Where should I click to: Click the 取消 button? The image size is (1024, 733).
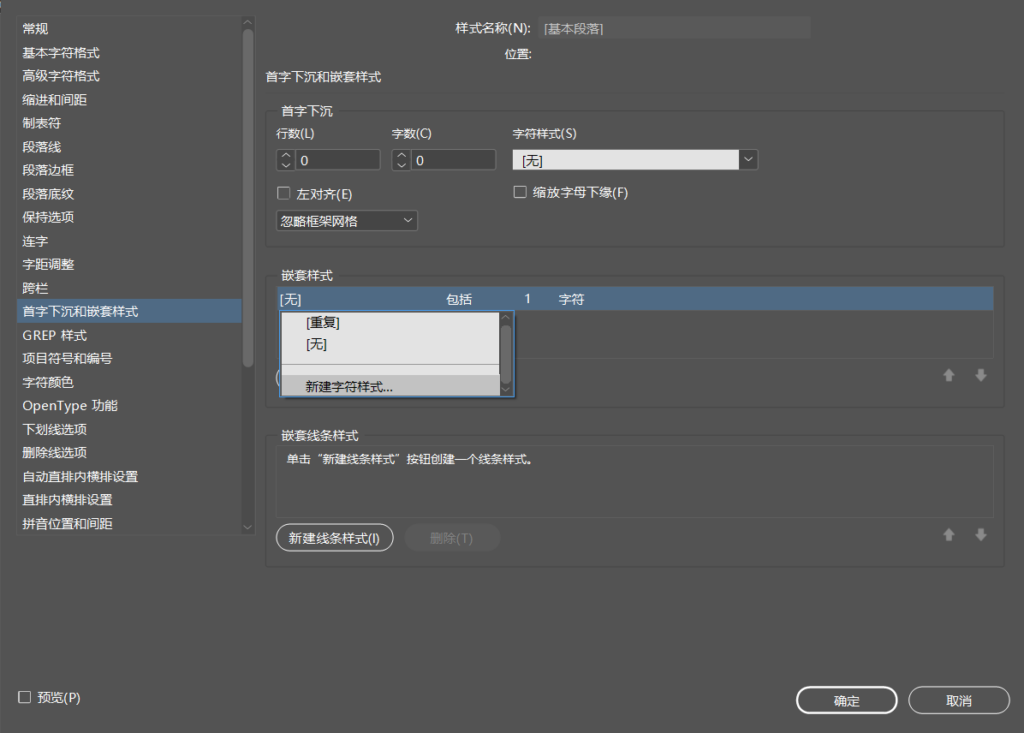[958, 701]
